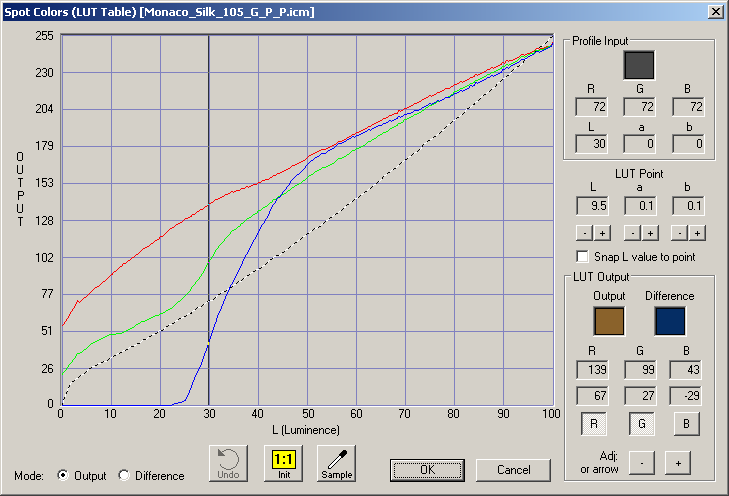Click the Profile Input a field
Screen dimensions: 729x496
click(640, 144)
